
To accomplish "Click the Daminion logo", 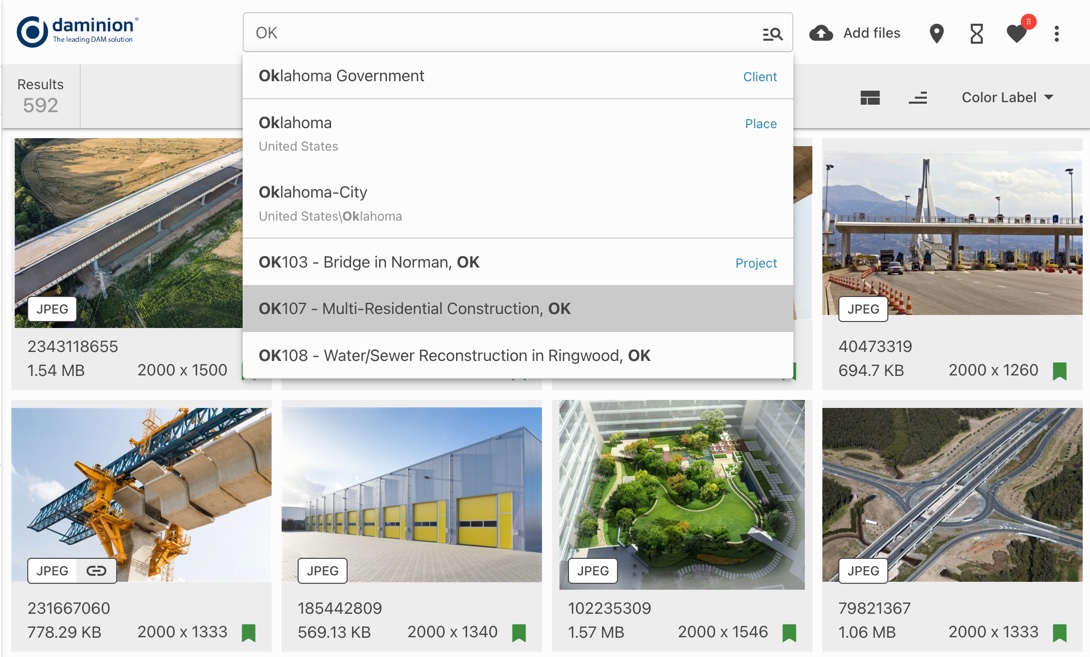I will click(77, 32).
